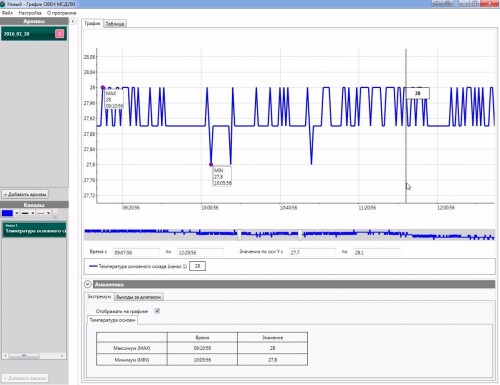This screenshot has height=385, width=500.
Task: Click the Добавить архивы button
Action: tap(25, 194)
